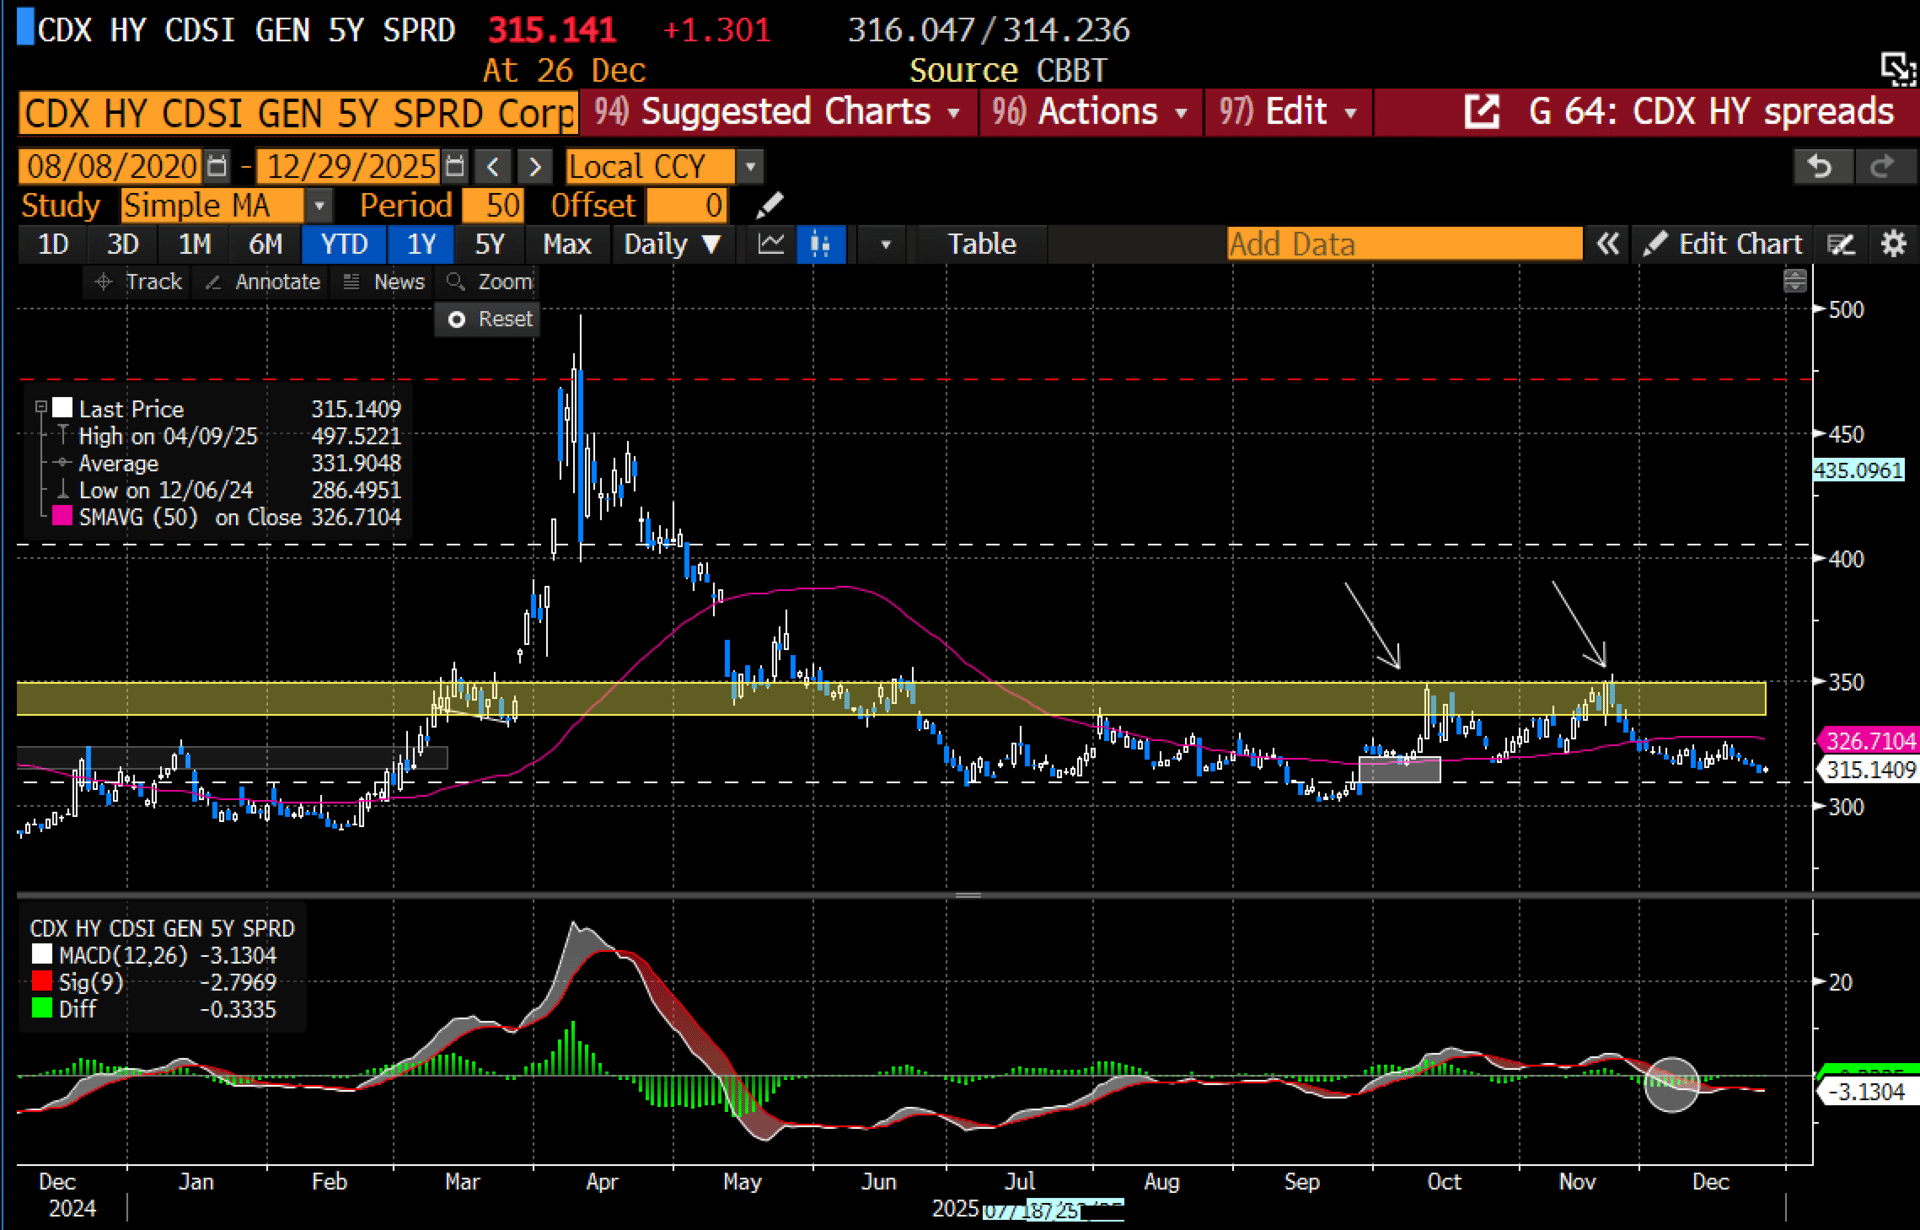Image resolution: width=1920 pixels, height=1230 pixels.
Task: Enable the Track crosshair toggle
Action: (x=139, y=282)
